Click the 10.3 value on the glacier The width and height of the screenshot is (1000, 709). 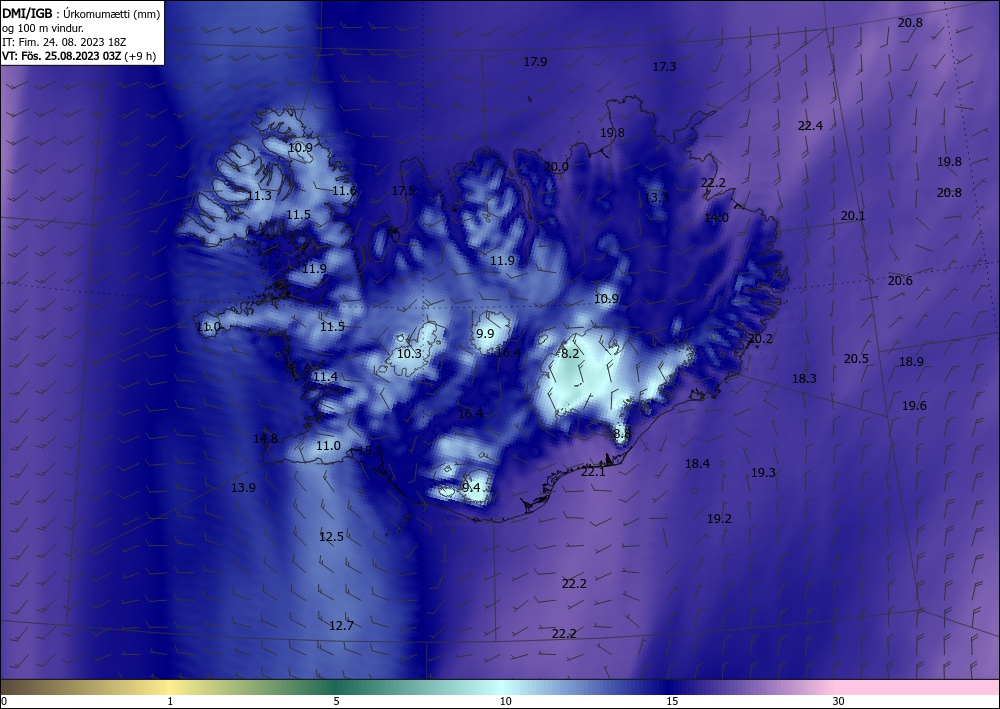click(409, 353)
